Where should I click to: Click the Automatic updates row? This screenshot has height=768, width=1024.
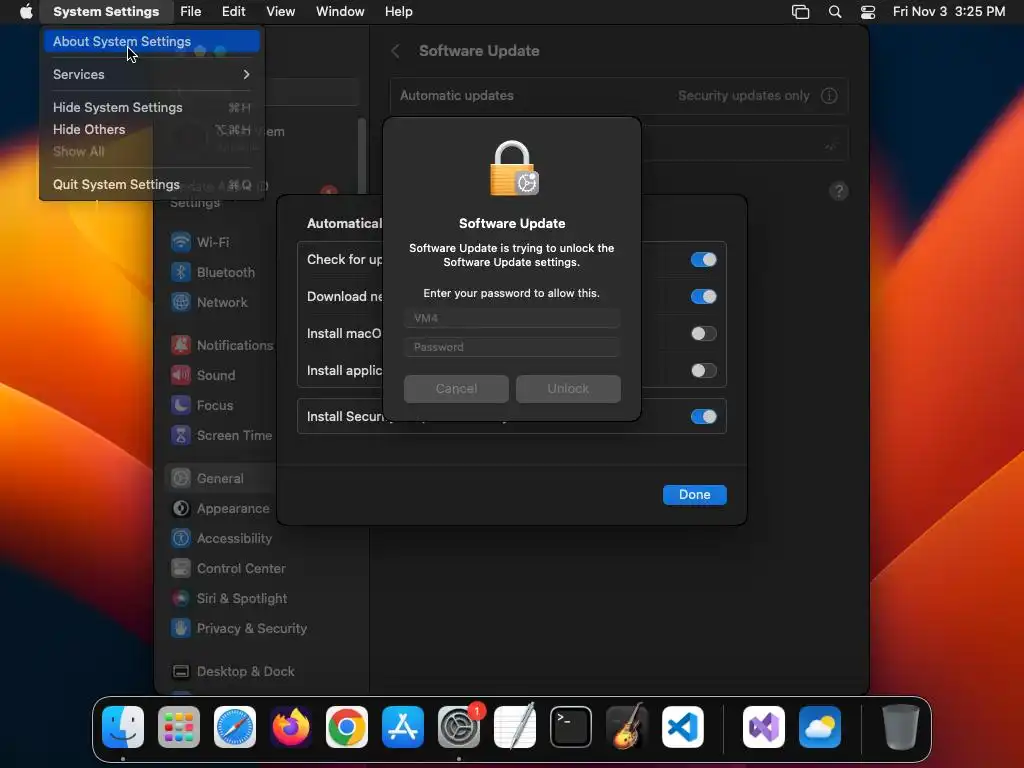[619, 95]
